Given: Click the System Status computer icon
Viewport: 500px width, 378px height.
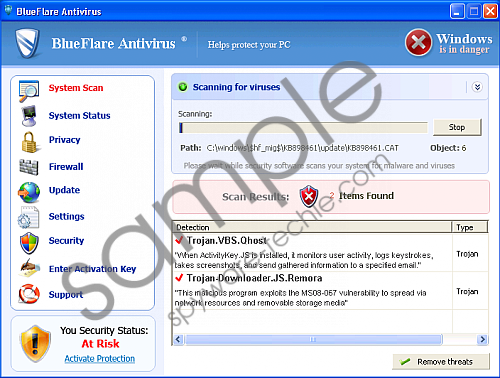Looking at the screenshot, I should (29, 116).
